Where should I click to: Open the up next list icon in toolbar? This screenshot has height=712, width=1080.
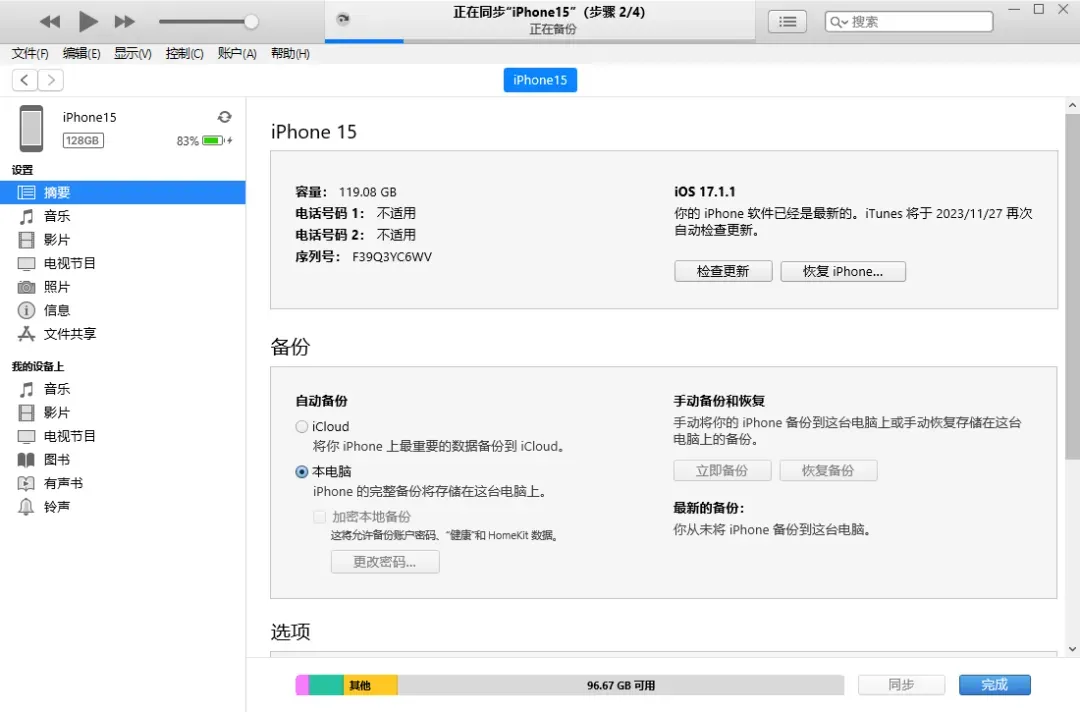coord(787,21)
